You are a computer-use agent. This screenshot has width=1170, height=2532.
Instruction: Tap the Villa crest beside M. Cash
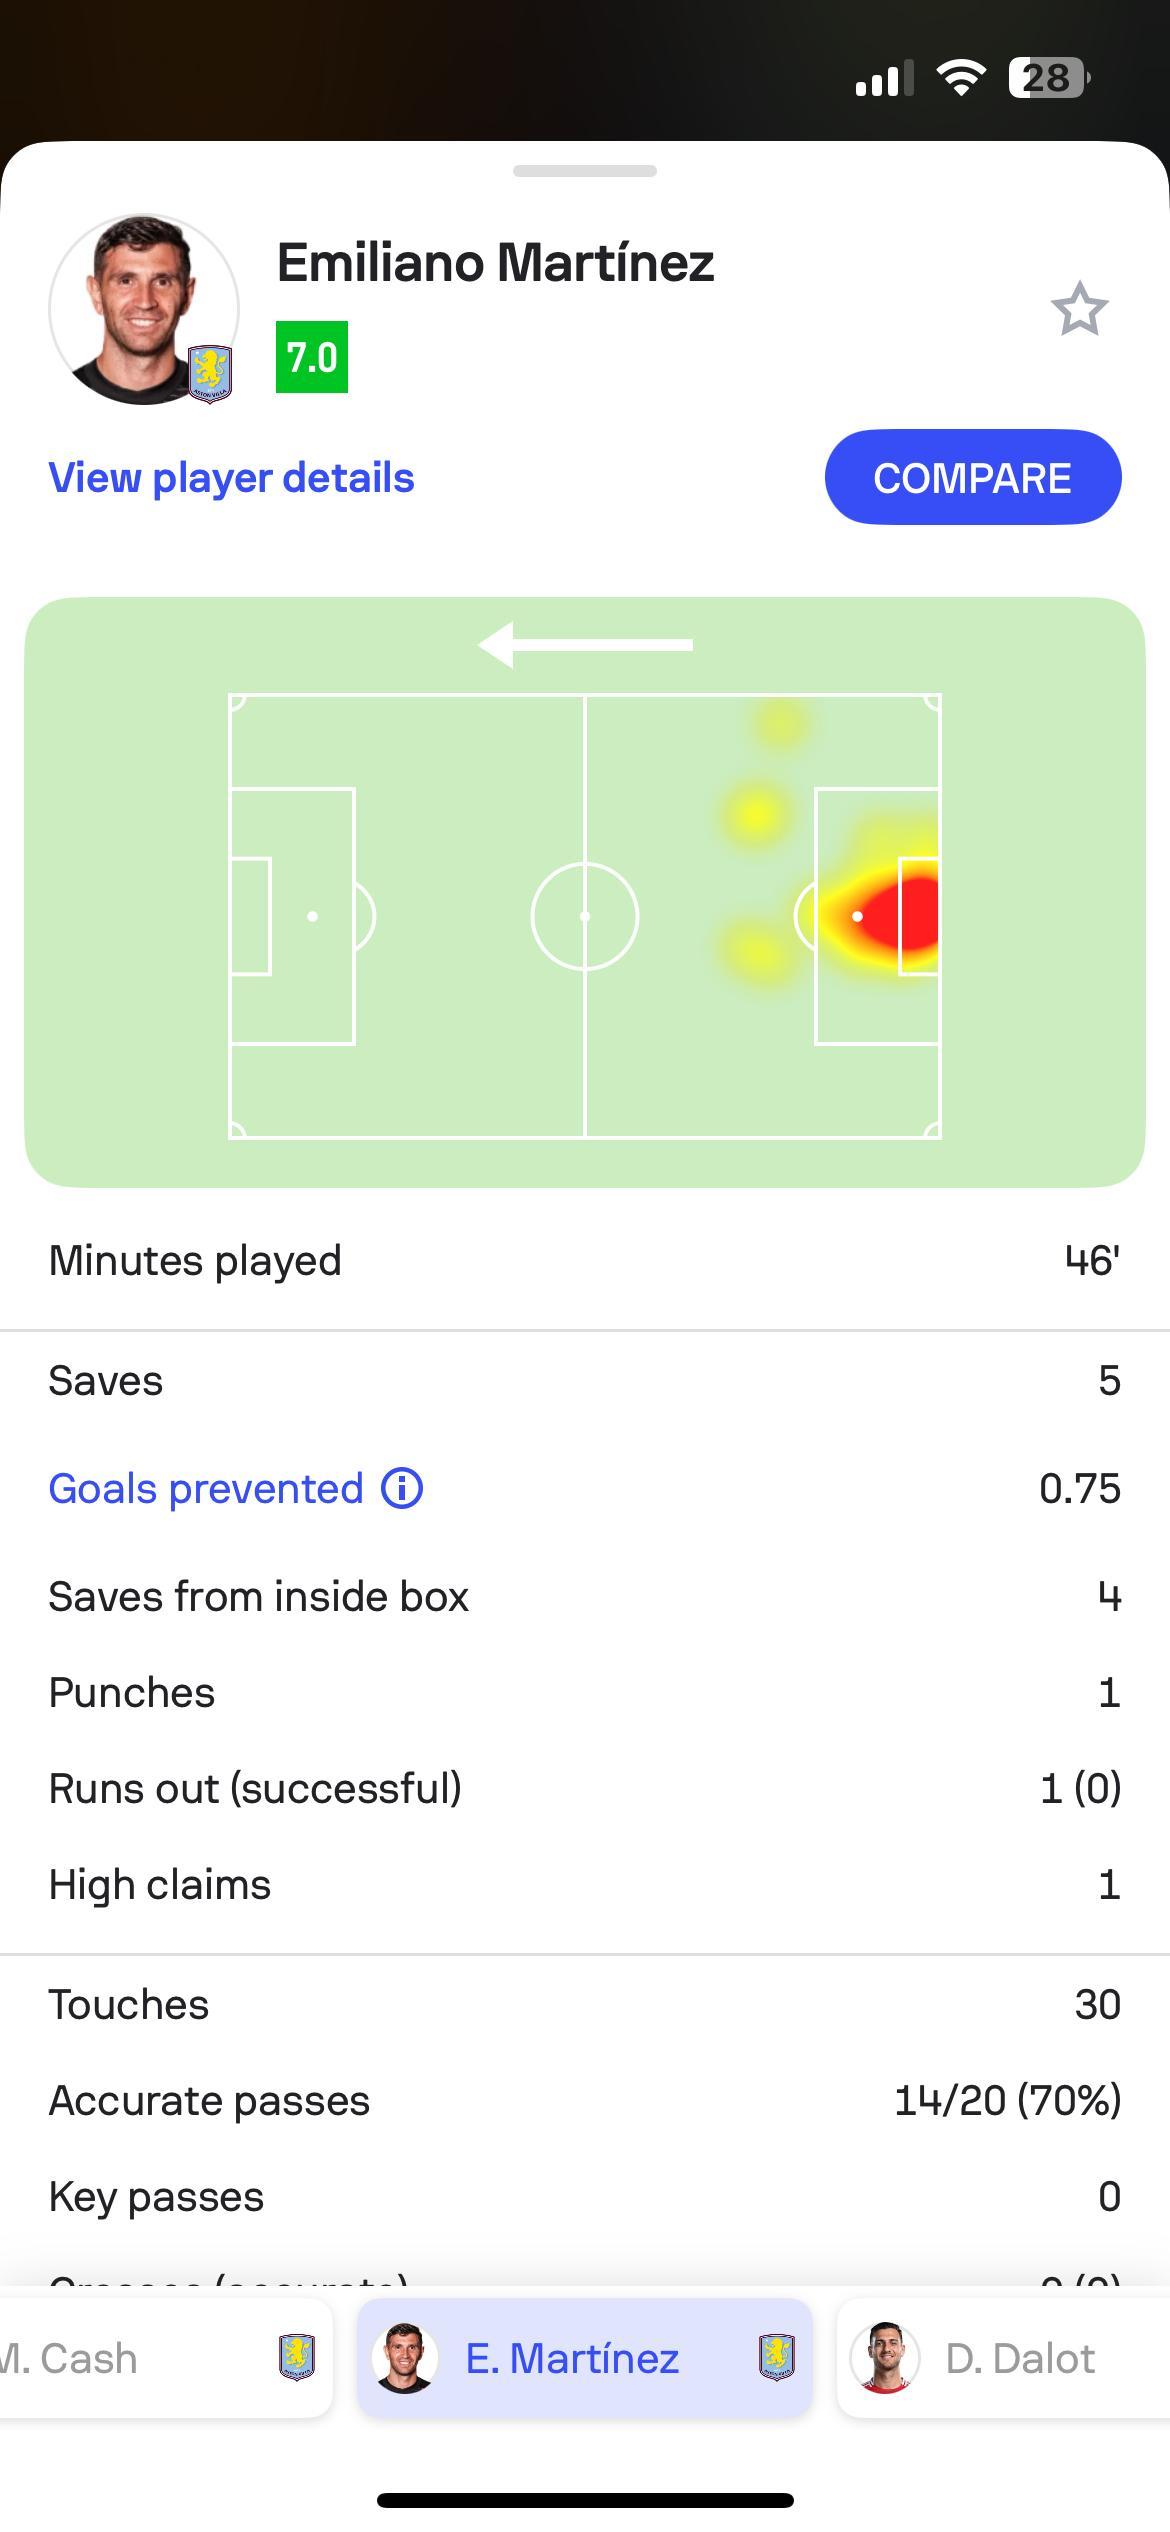click(x=297, y=2357)
